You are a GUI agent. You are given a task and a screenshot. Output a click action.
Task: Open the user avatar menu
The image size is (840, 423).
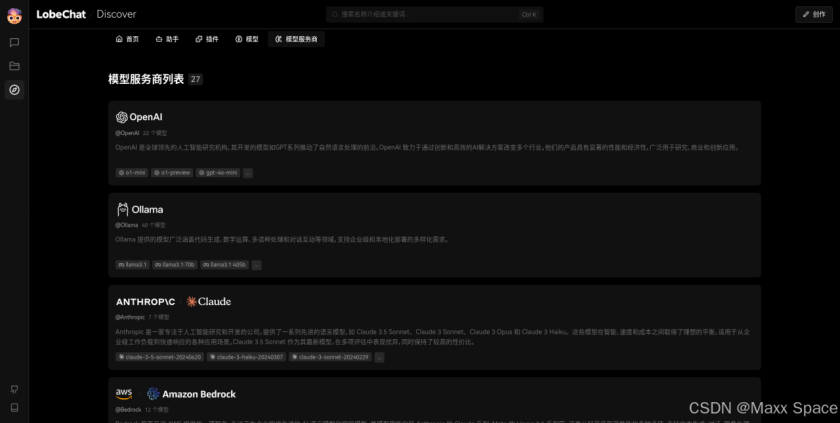coord(14,16)
